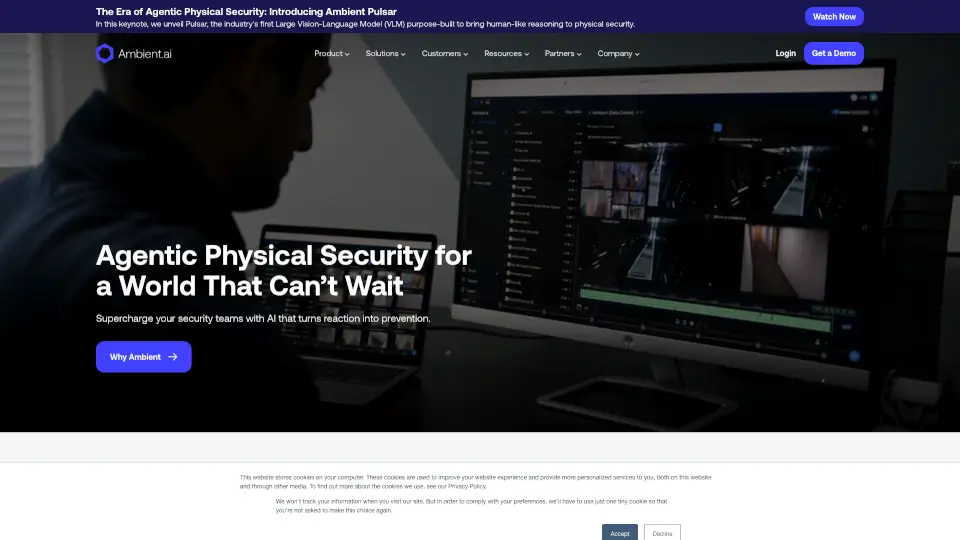
Task: Expand the Resources dropdown menu
Action: point(506,53)
